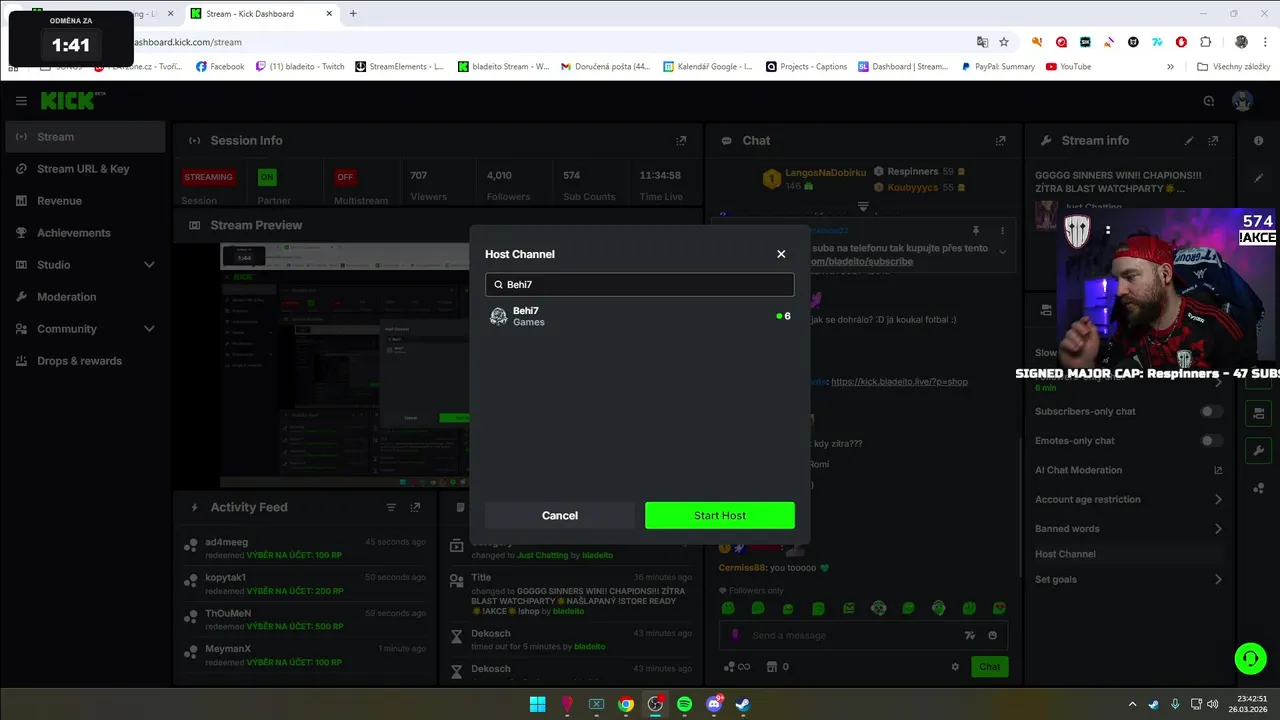Screen dimensions: 1280x720
Task: Open AI Chat Moderation external link
Action: tap(1218, 470)
